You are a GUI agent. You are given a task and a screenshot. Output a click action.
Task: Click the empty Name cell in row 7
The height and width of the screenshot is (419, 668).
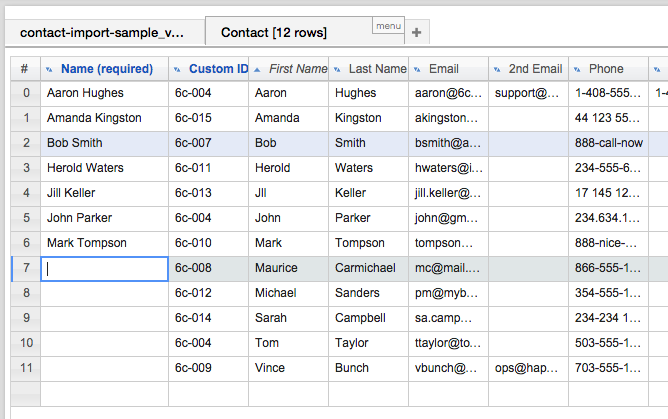click(x=104, y=268)
